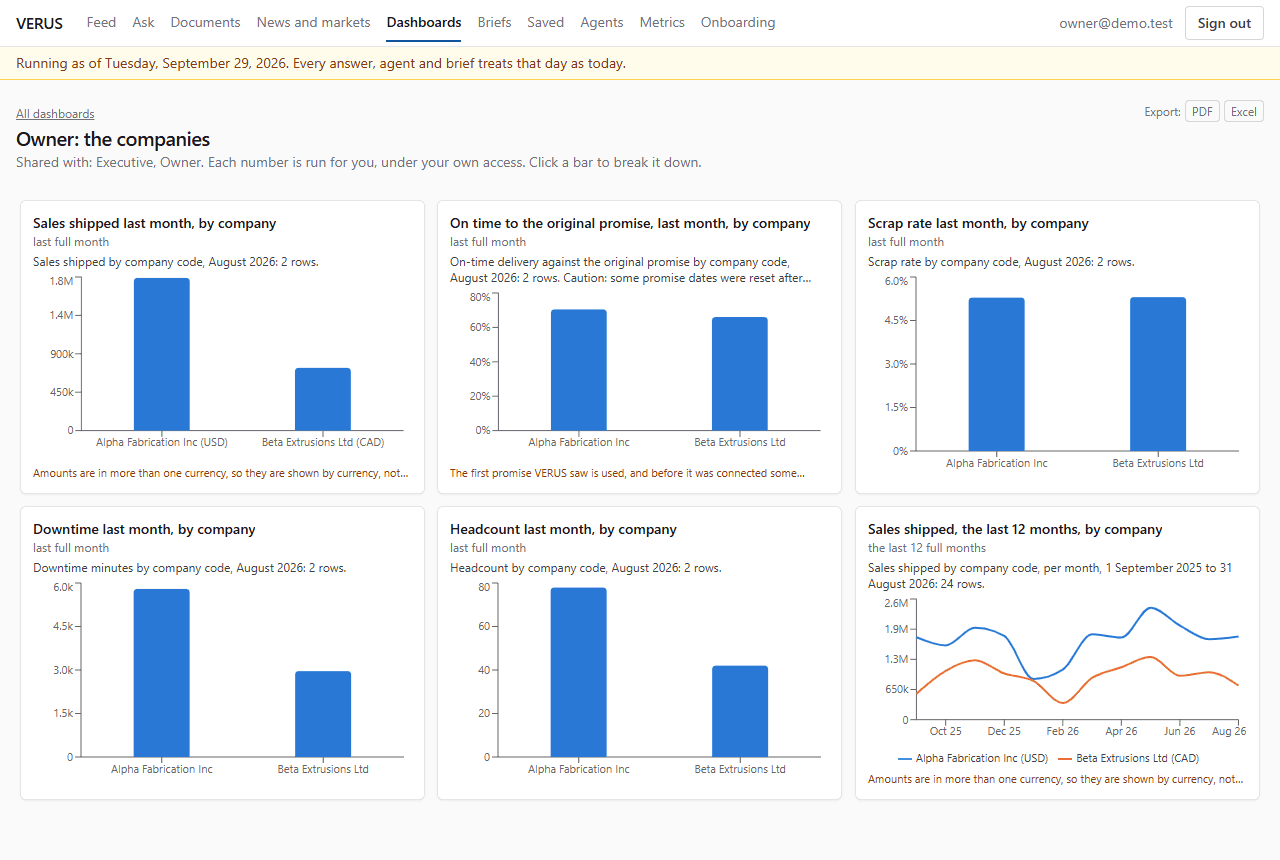The height and width of the screenshot is (860, 1280).
Task: Click the 'Feb 26' axis label
Action: click(1063, 731)
